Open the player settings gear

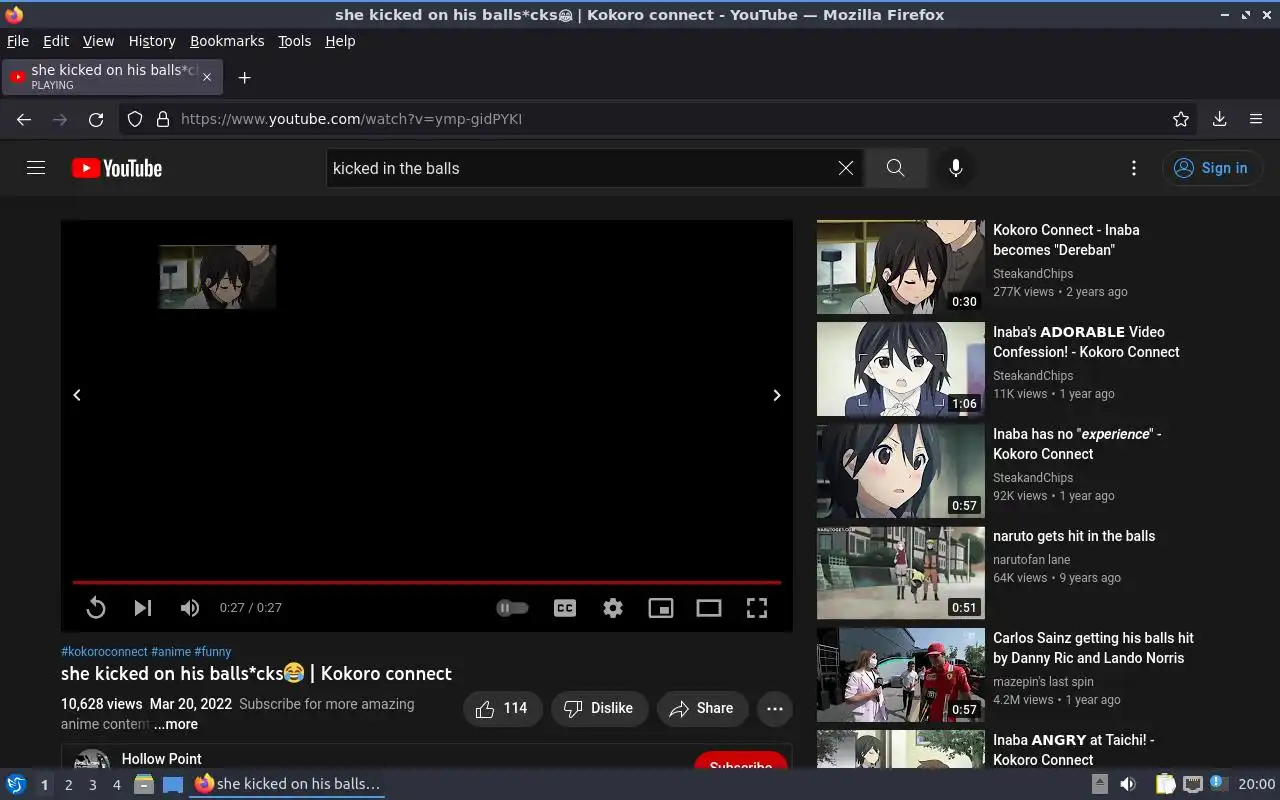tap(613, 607)
